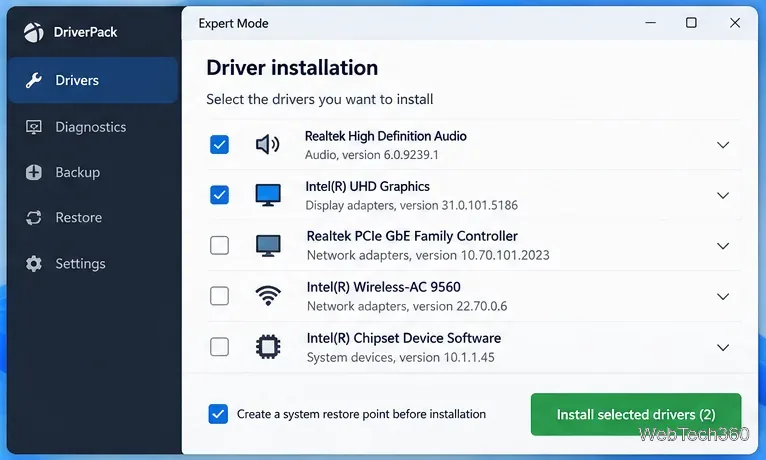Uncheck Realtek High Definition Audio driver
766x460 pixels.
219,145
